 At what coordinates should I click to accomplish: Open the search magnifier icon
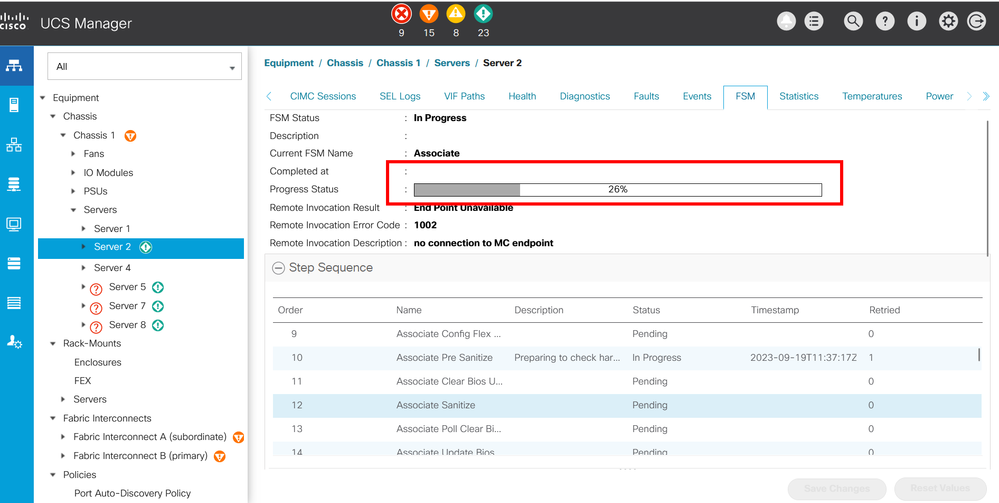point(852,21)
